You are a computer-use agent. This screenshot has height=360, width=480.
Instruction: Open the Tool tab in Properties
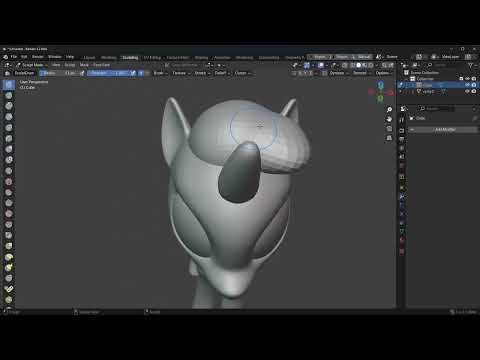[402, 120]
